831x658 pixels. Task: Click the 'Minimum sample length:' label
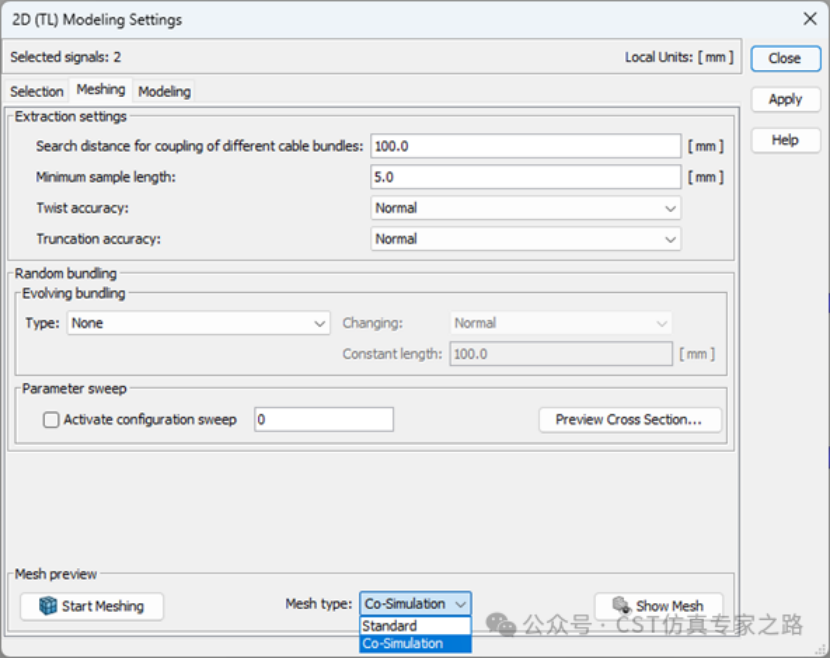pyautogui.click(x=105, y=177)
